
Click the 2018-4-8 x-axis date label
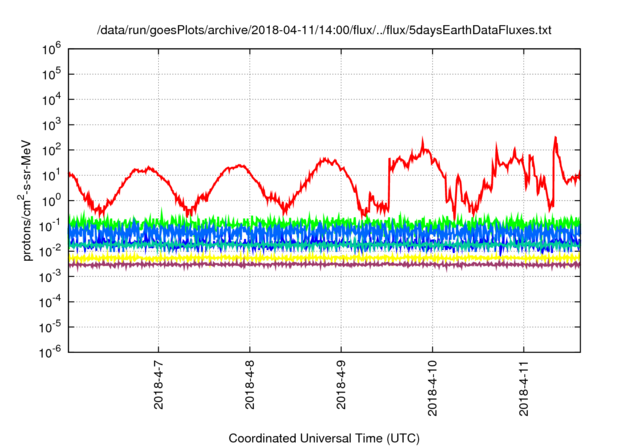pyautogui.click(x=250, y=385)
